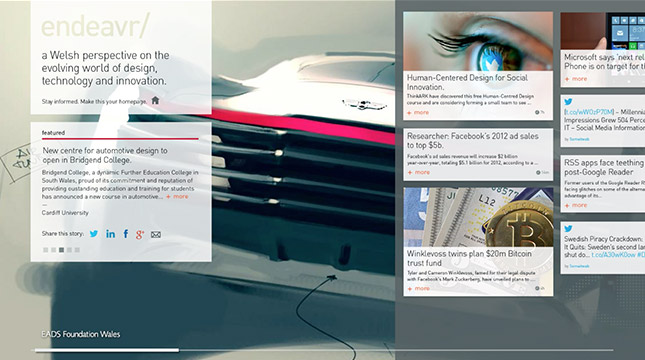
Task: Expand 'more' on the Bridgend College featured story
Action: pos(177,197)
